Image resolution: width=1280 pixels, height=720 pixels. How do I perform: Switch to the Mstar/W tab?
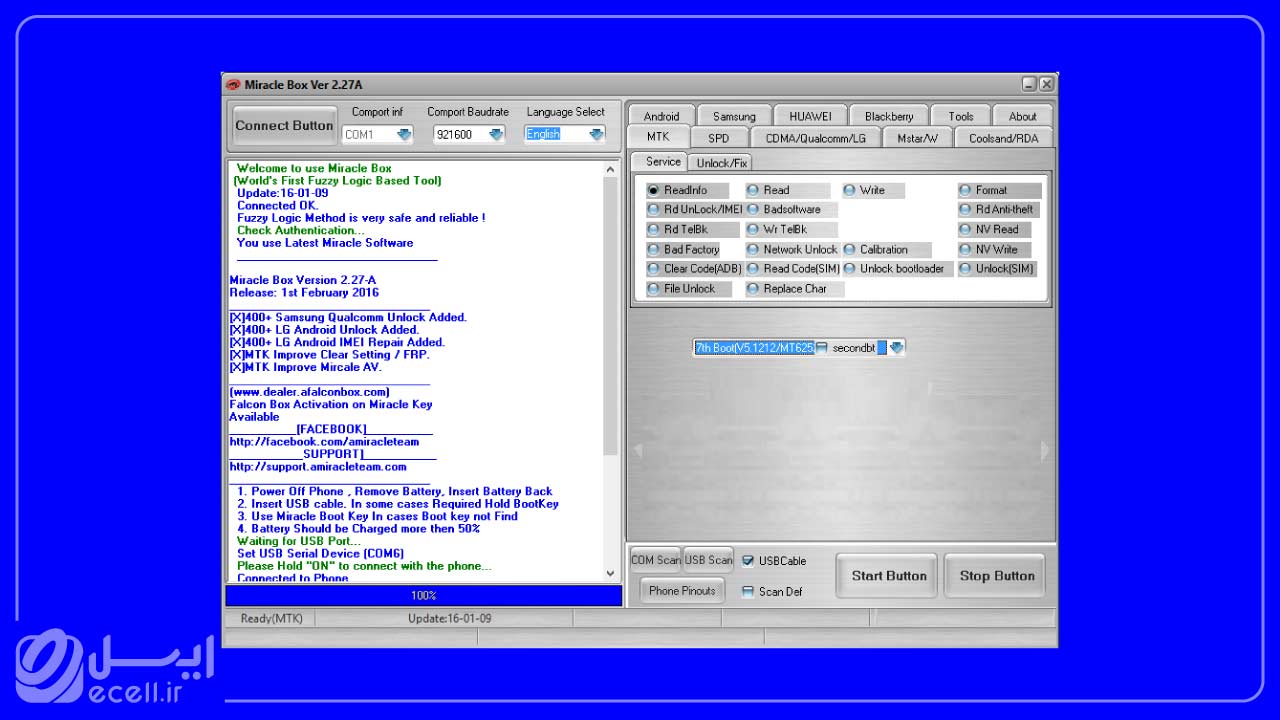point(917,138)
